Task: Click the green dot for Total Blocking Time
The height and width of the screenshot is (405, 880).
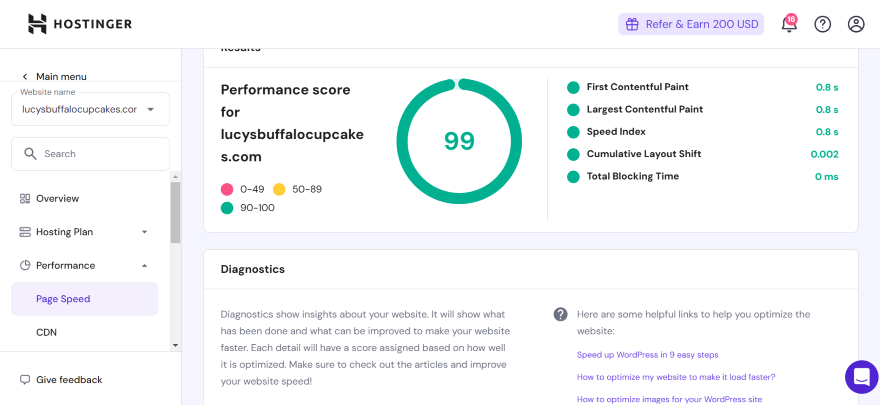Action: (573, 177)
